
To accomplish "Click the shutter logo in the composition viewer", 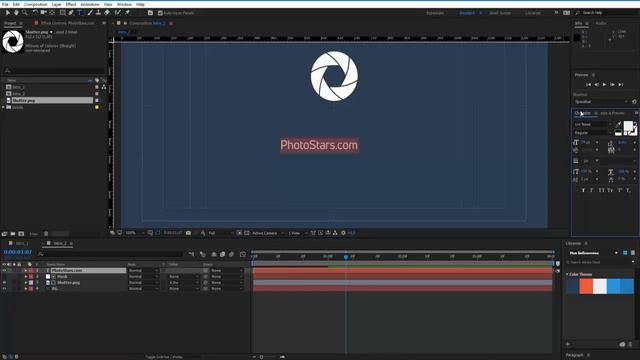I will pos(334,76).
